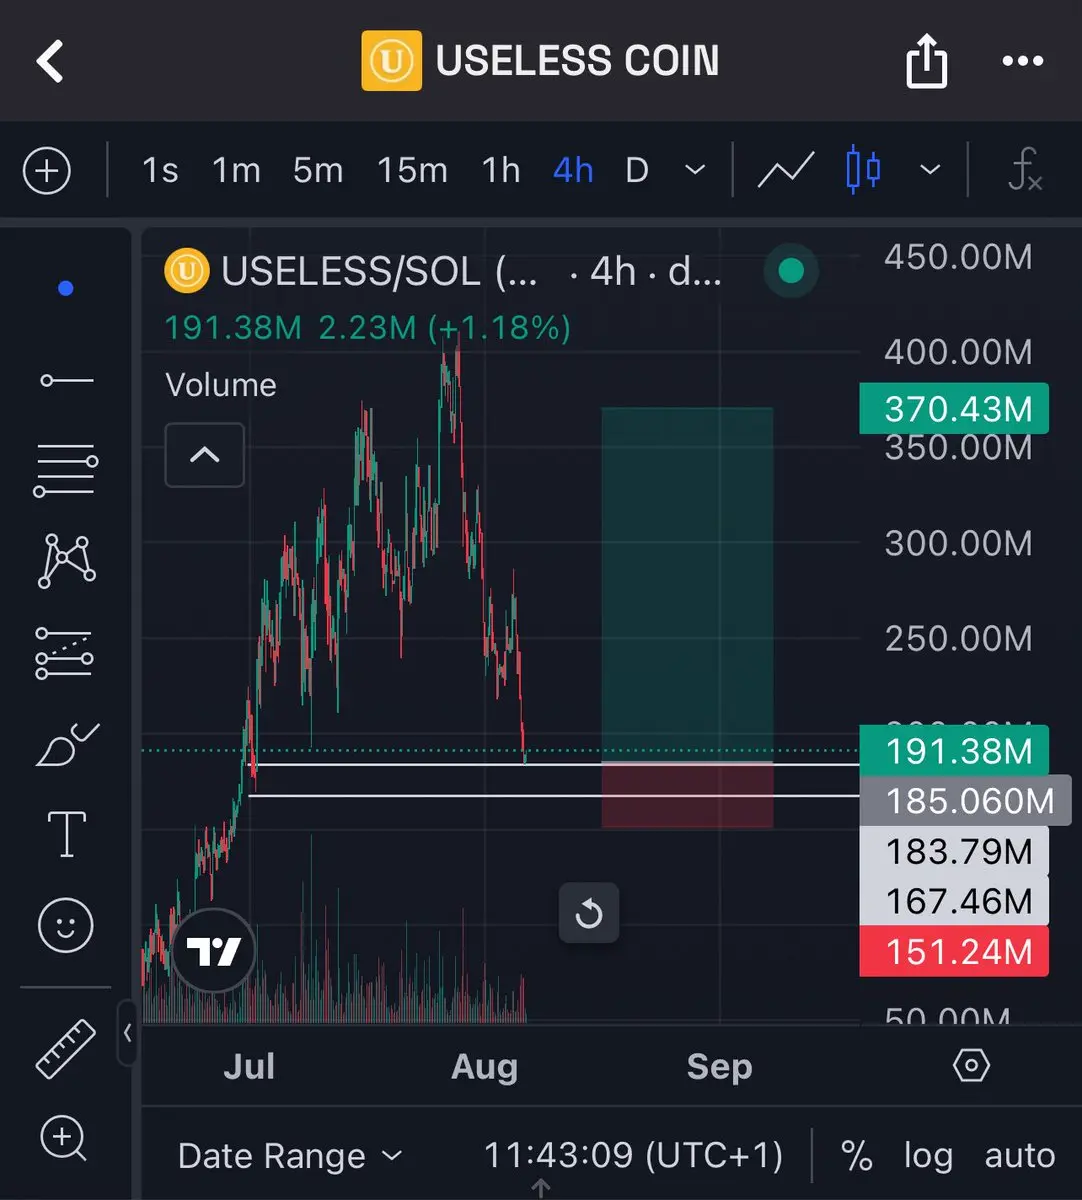Image resolution: width=1082 pixels, height=1200 pixels.
Task: Choose the brush drawing tool
Action: coord(66,745)
